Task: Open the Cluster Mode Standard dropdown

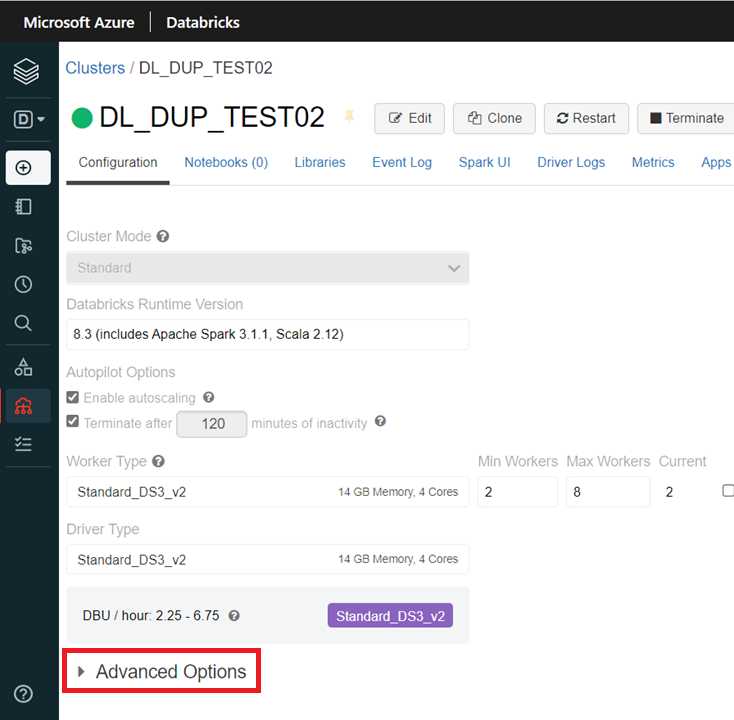Action: (268, 268)
